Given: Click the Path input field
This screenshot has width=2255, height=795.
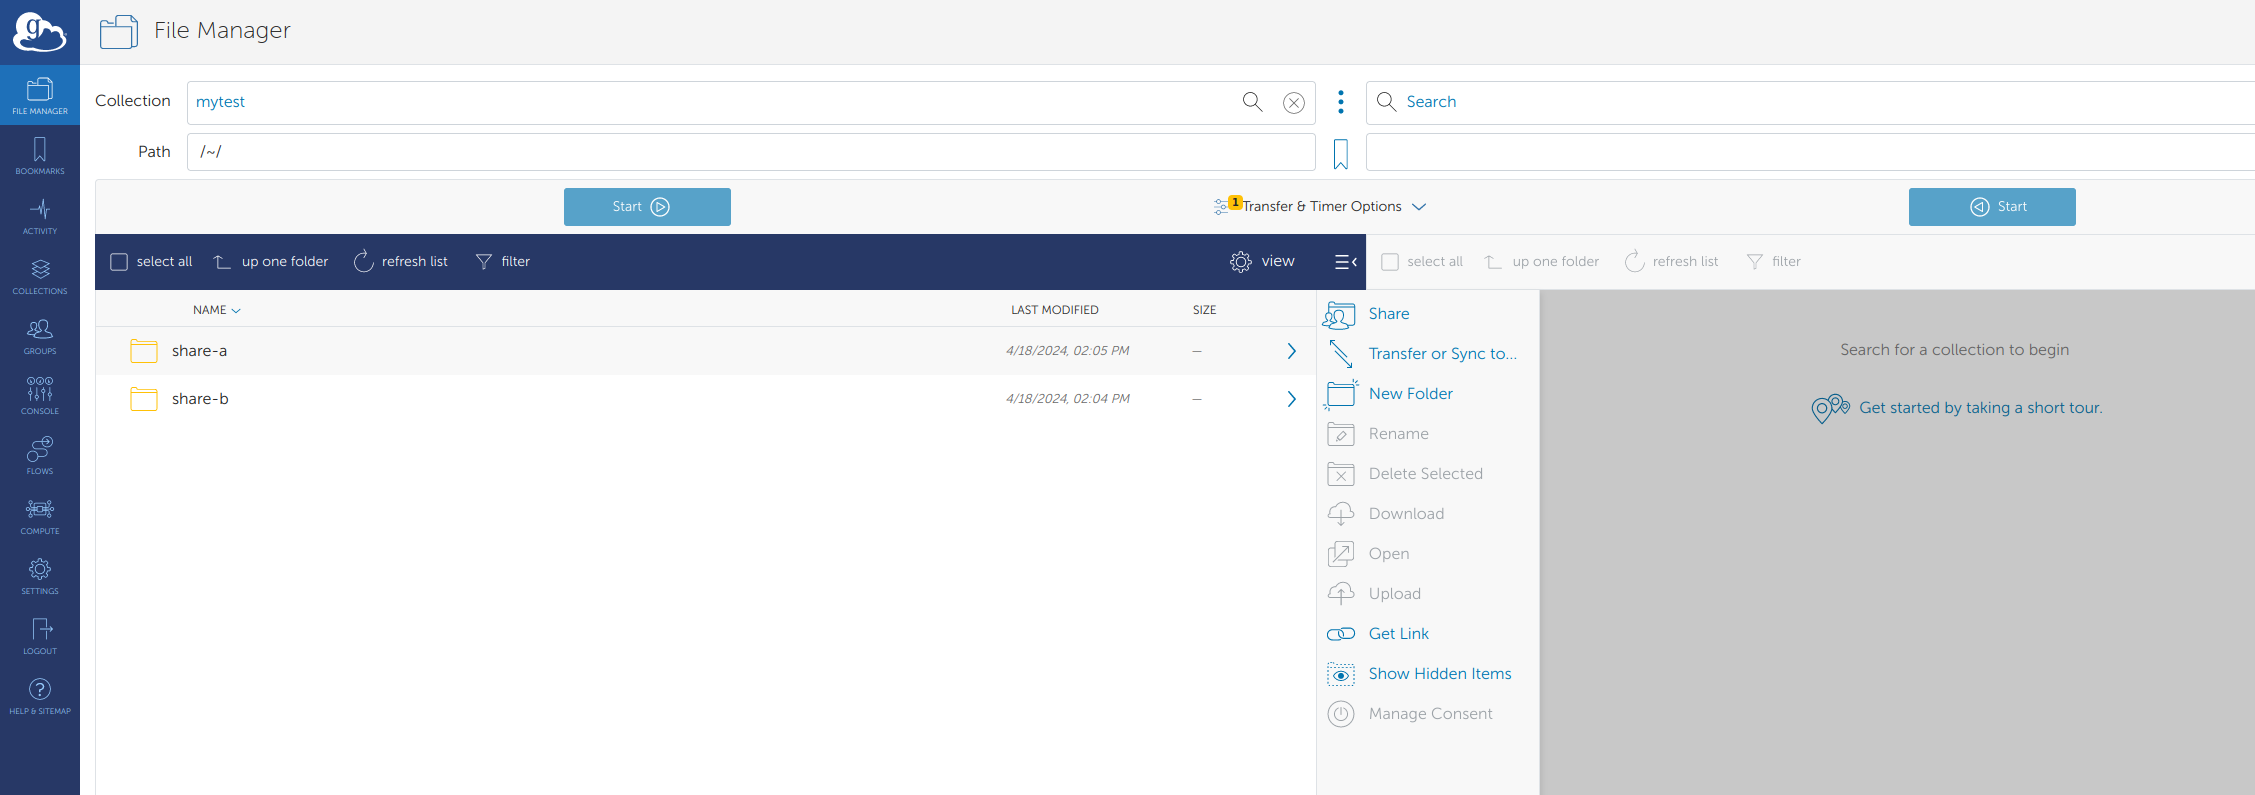Looking at the screenshot, I should [751, 152].
